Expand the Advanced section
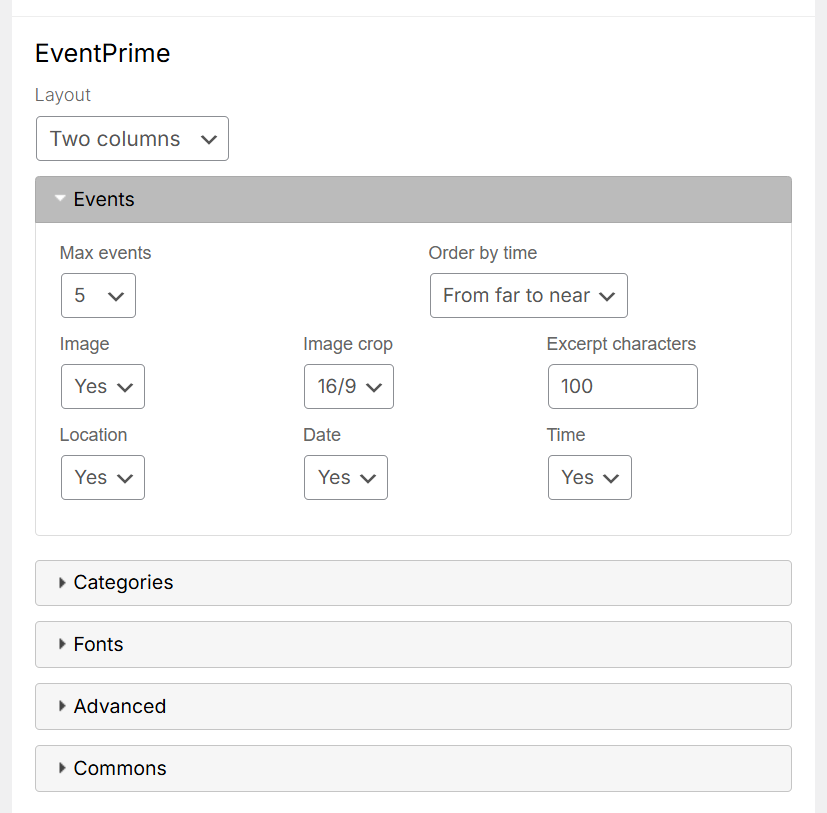827x813 pixels. 413,706
